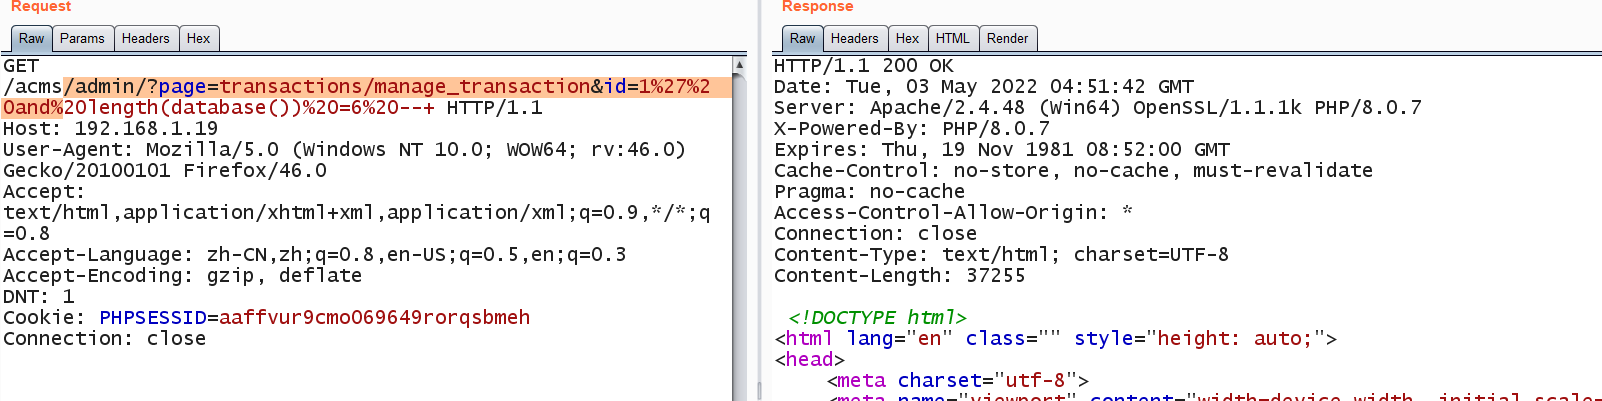The width and height of the screenshot is (1602, 401).
Task: Switch to the Request Headers tab
Action: [146, 39]
